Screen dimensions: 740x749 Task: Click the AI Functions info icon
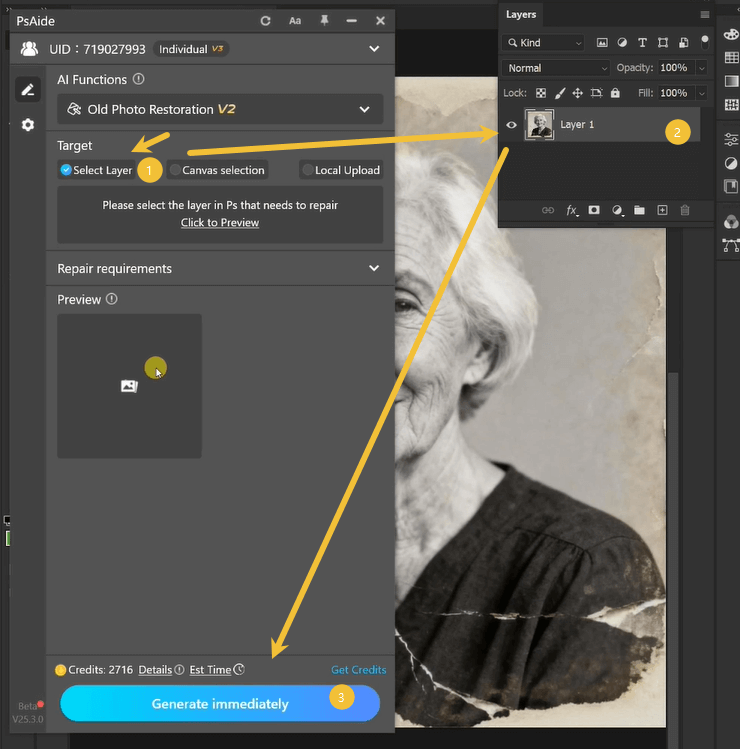point(139,79)
